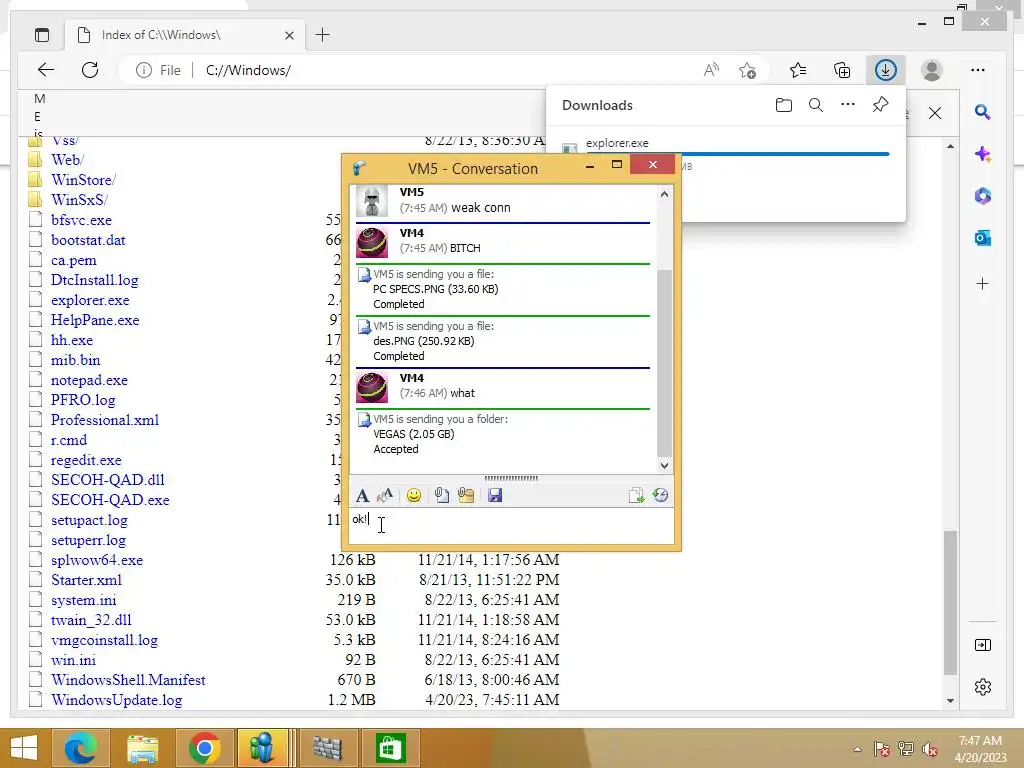
Task: Launch Google Chrome from taskbar
Action: point(204,748)
